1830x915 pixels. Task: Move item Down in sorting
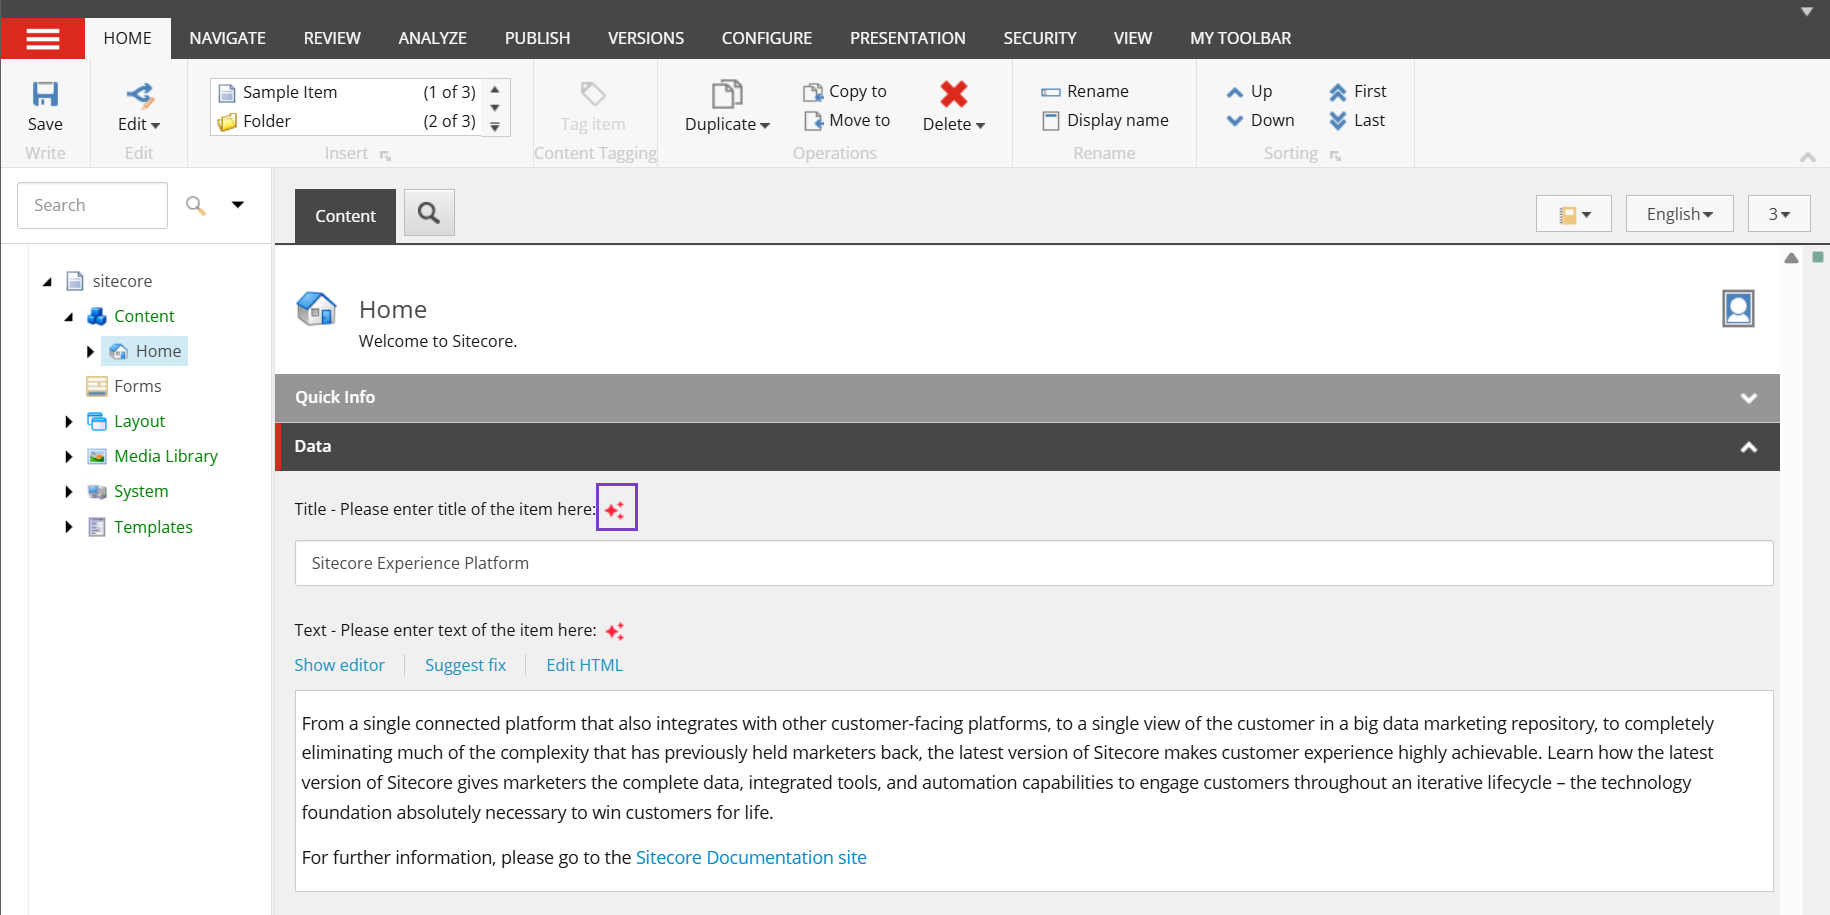pos(1260,120)
